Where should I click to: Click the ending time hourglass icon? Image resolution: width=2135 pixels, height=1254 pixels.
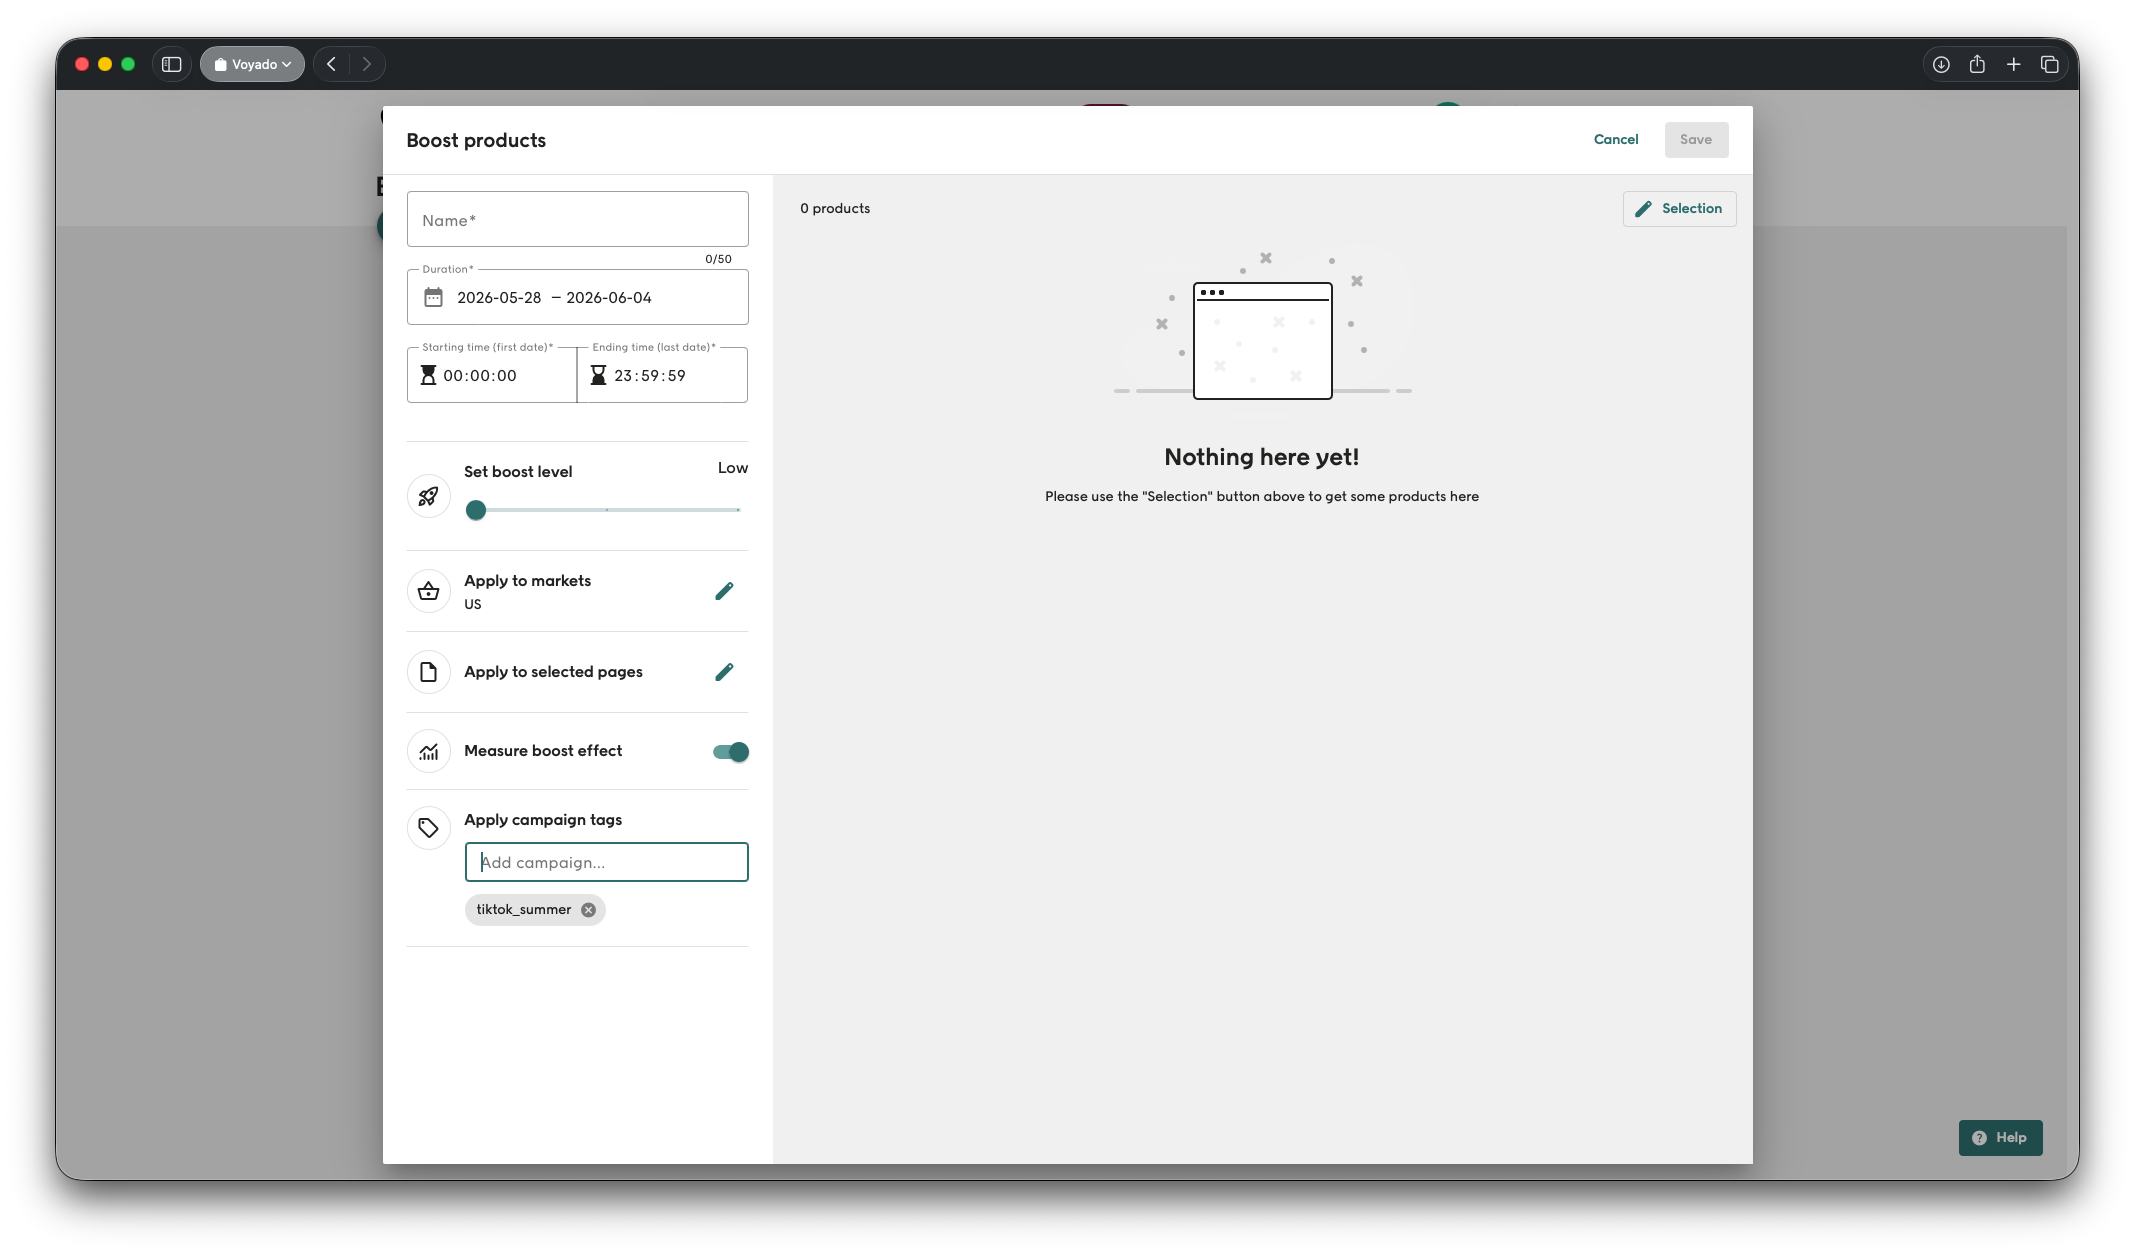pyautogui.click(x=598, y=375)
